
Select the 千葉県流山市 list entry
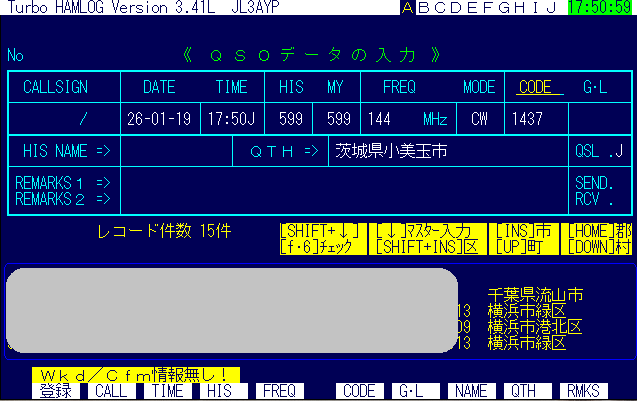[x=535, y=295]
